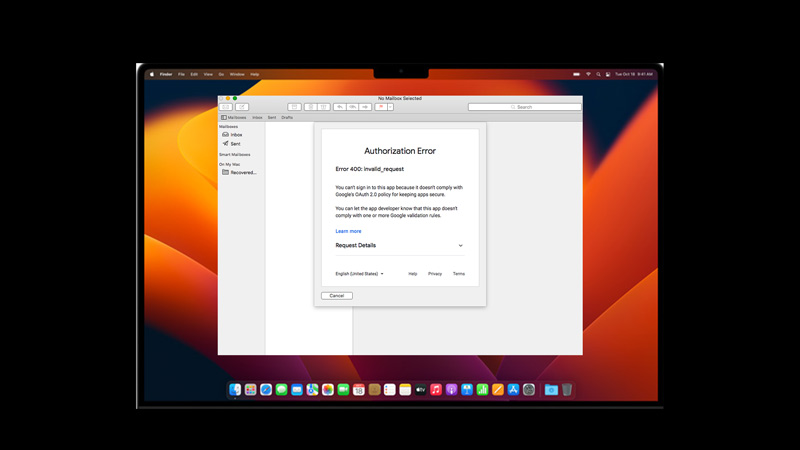Flag message with red flag button
The height and width of the screenshot is (450, 800).
point(381,107)
